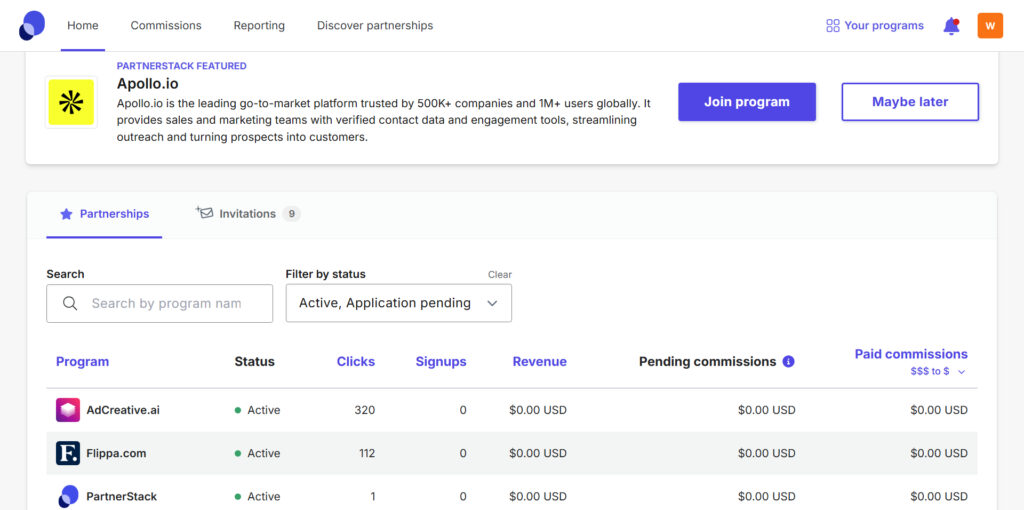The height and width of the screenshot is (510, 1024).
Task: Click the Partnerships star icon
Action: click(x=66, y=214)
